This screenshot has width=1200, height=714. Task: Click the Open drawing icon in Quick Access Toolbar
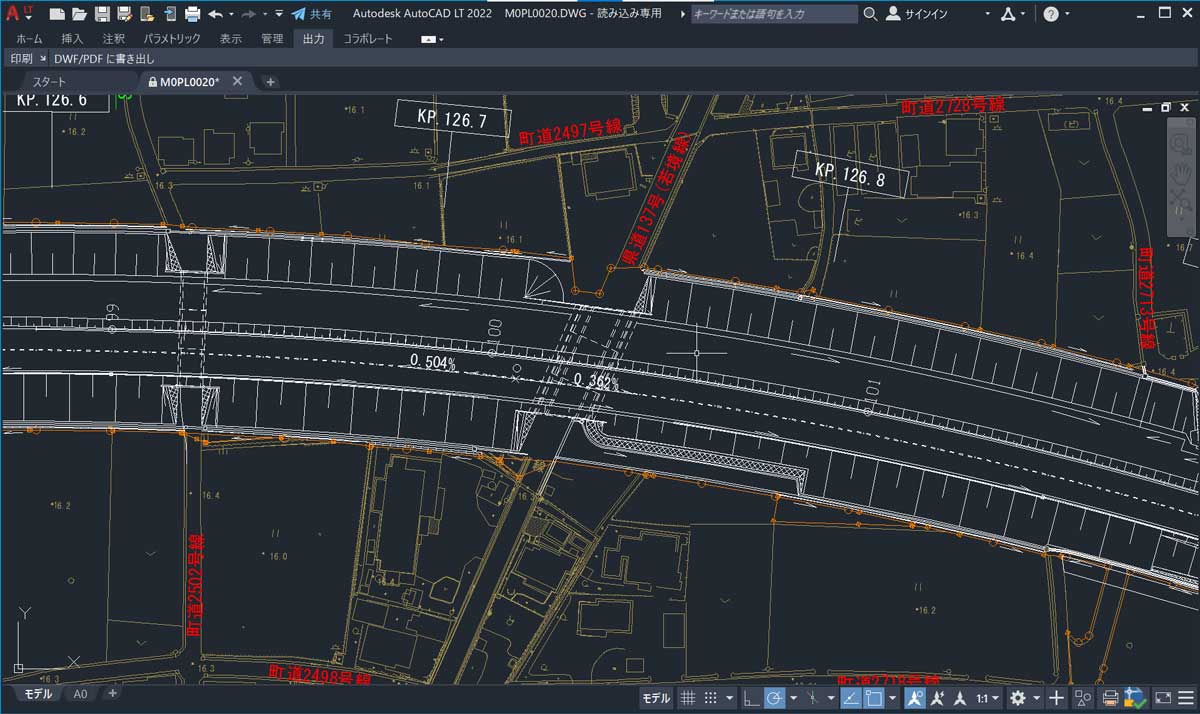tap(82, 14)
